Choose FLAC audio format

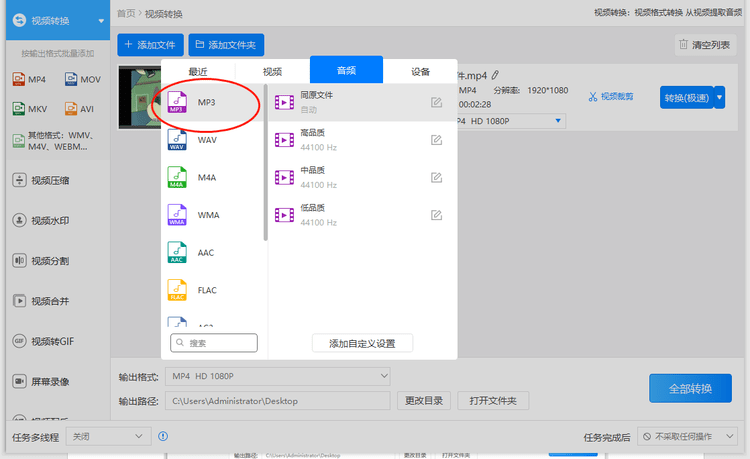(x=207, y=291)
